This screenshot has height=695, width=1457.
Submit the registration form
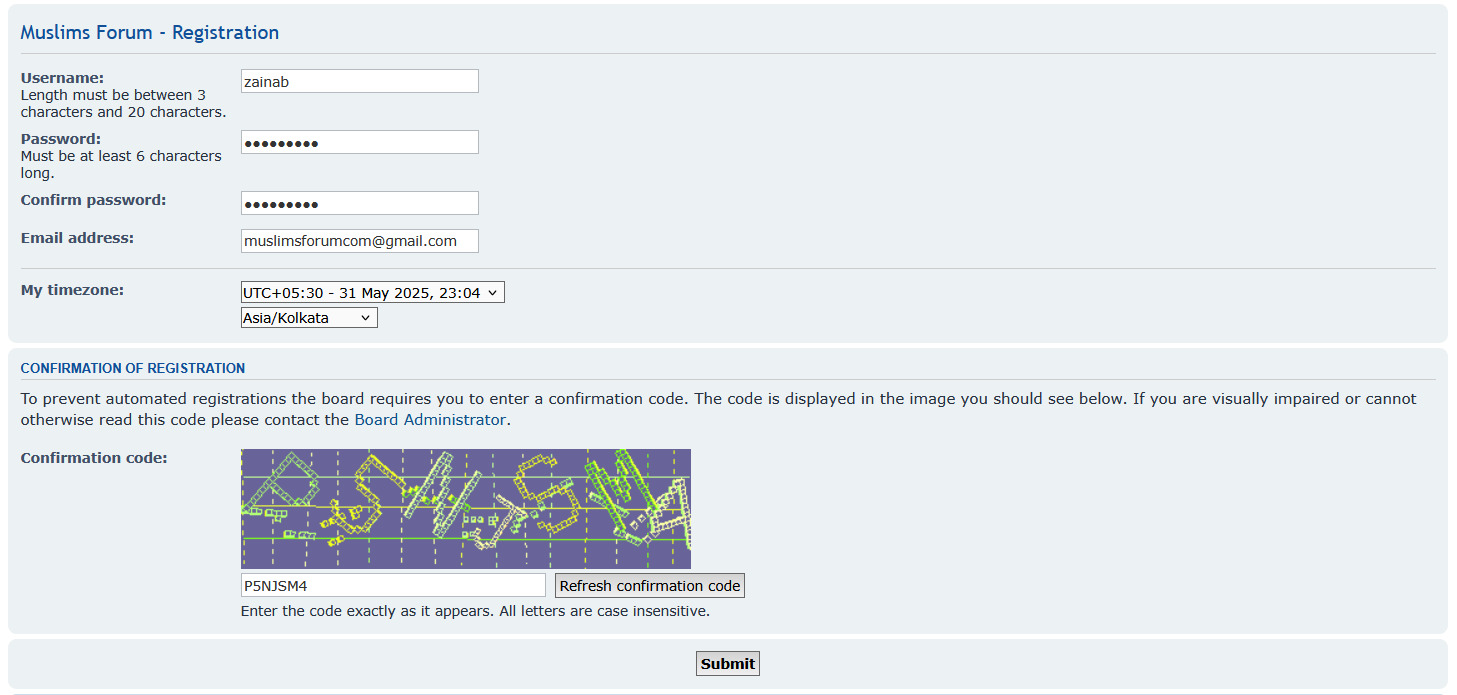[727, 664]
